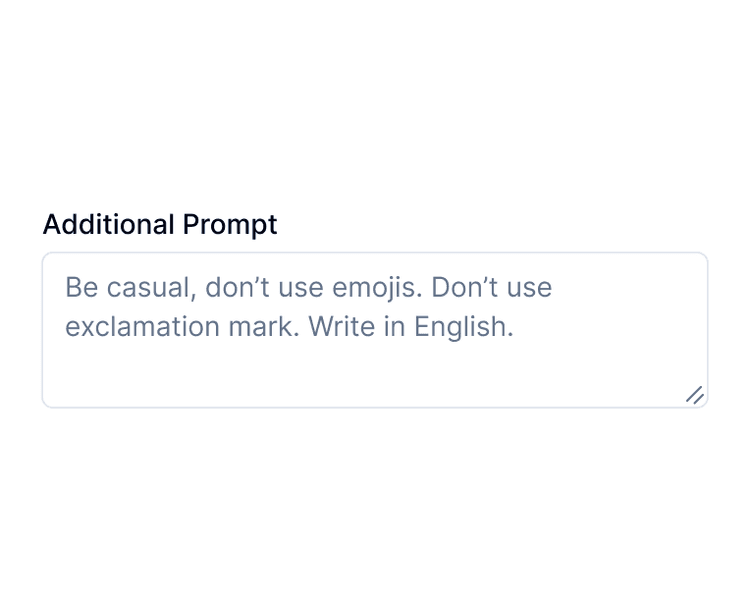Viewport: 750px width, 613px height.
Task: Click the word "emojis" in the prompt box
Action: pyautogui.click(x=385, y=288)
